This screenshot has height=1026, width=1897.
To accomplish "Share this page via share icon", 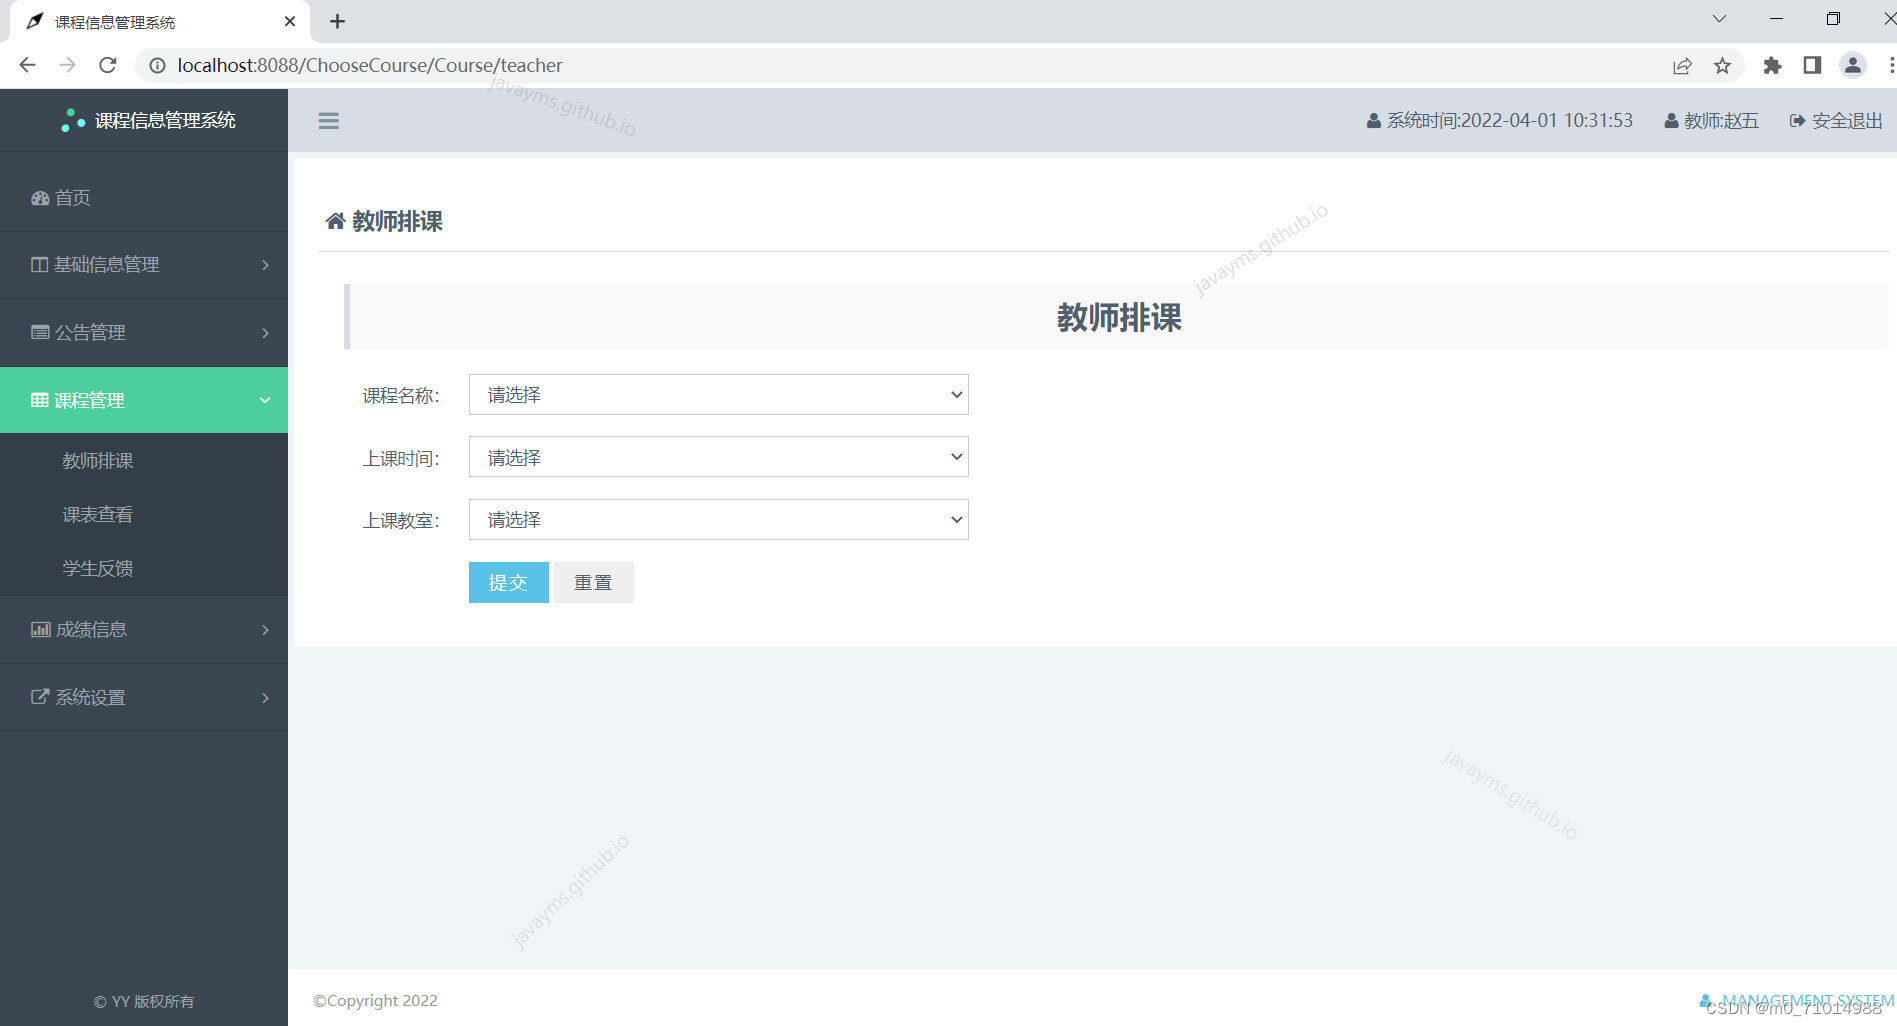I will tap(1682, 65).
